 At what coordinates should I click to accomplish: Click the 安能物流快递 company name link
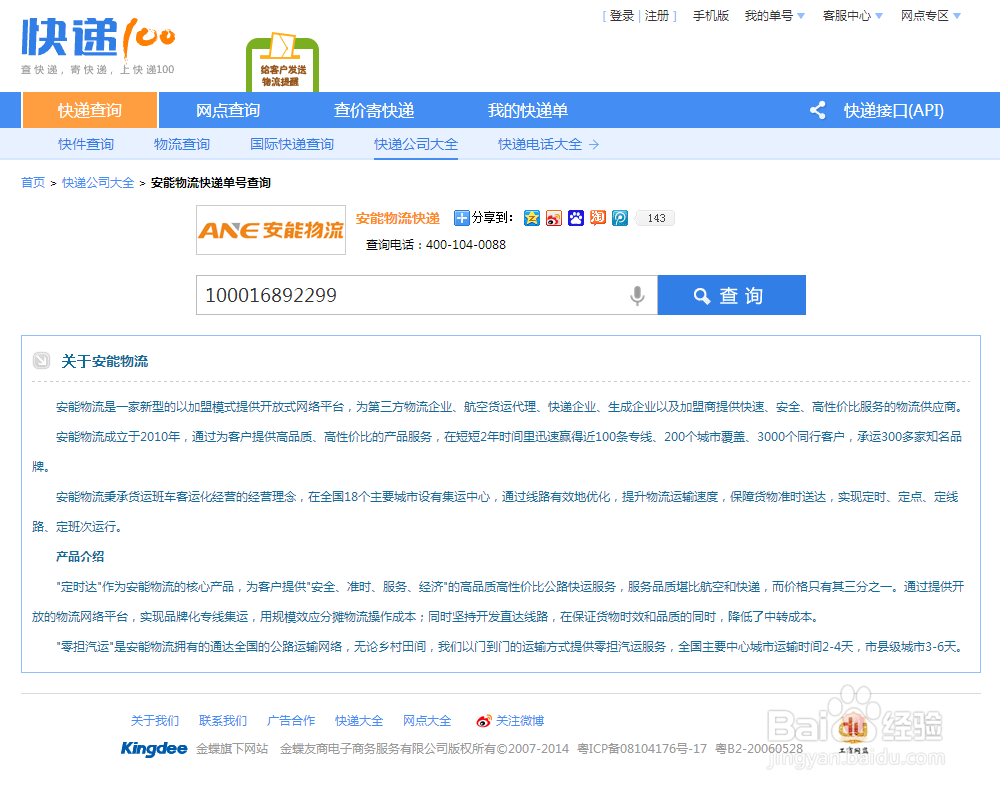click(x=397, y=218)
